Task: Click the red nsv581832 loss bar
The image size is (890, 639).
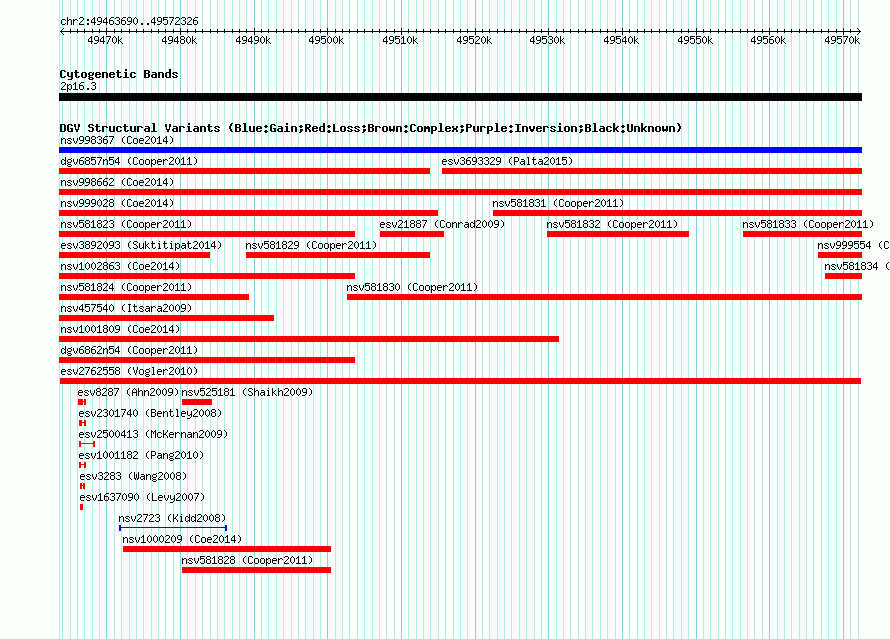Action: point(618,234)
